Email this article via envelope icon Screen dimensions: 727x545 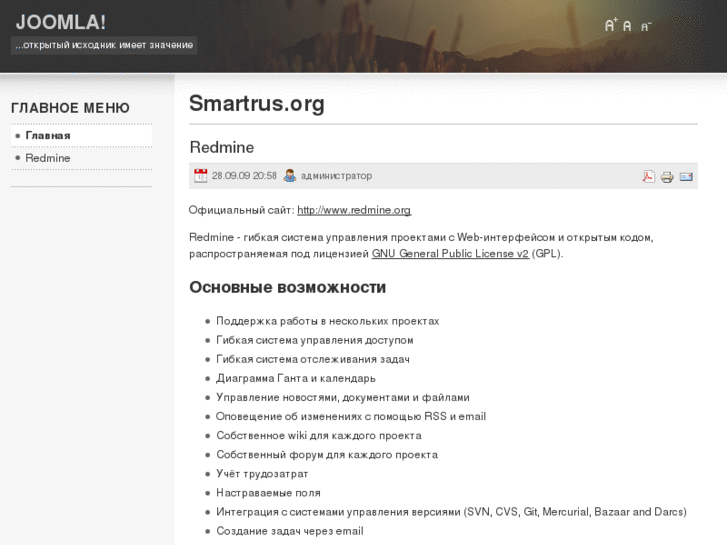[x=686, y=176]
